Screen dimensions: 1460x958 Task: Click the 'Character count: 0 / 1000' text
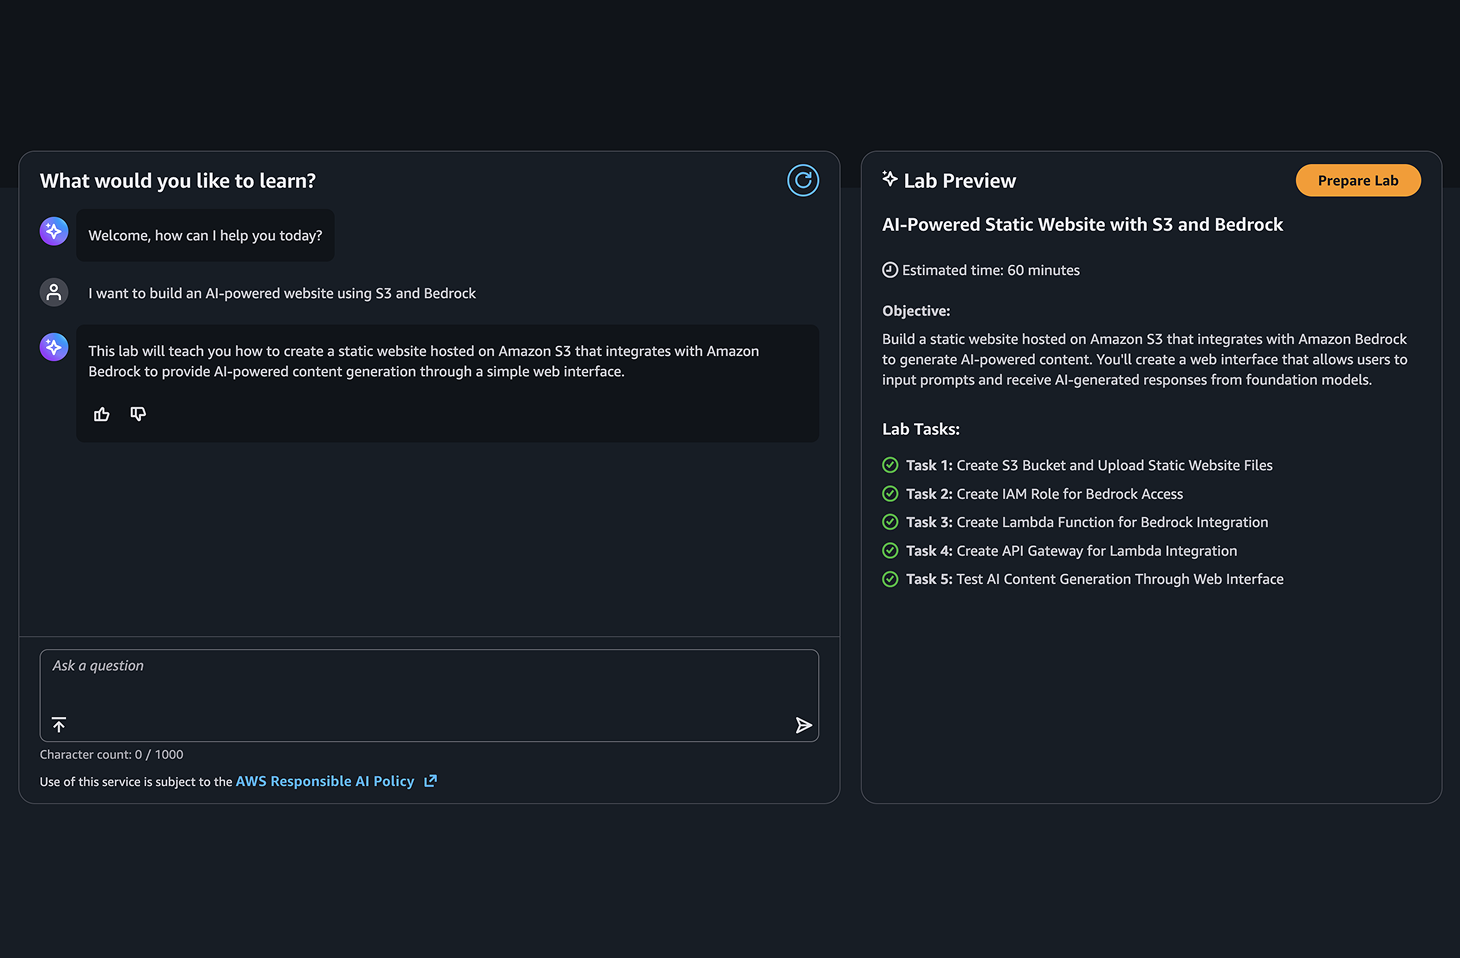pyautogui.click(x=111, y=755)
